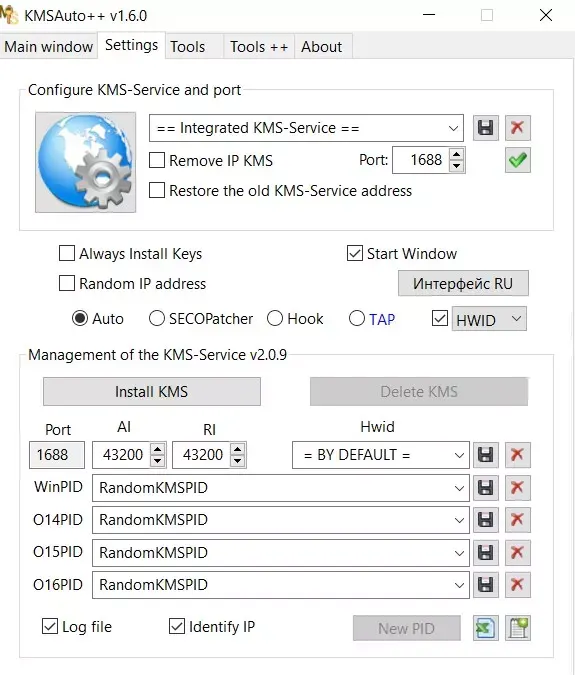Decrease the top Port value 1688
Viewport: 575px width, 675px height.
point(457,166)
